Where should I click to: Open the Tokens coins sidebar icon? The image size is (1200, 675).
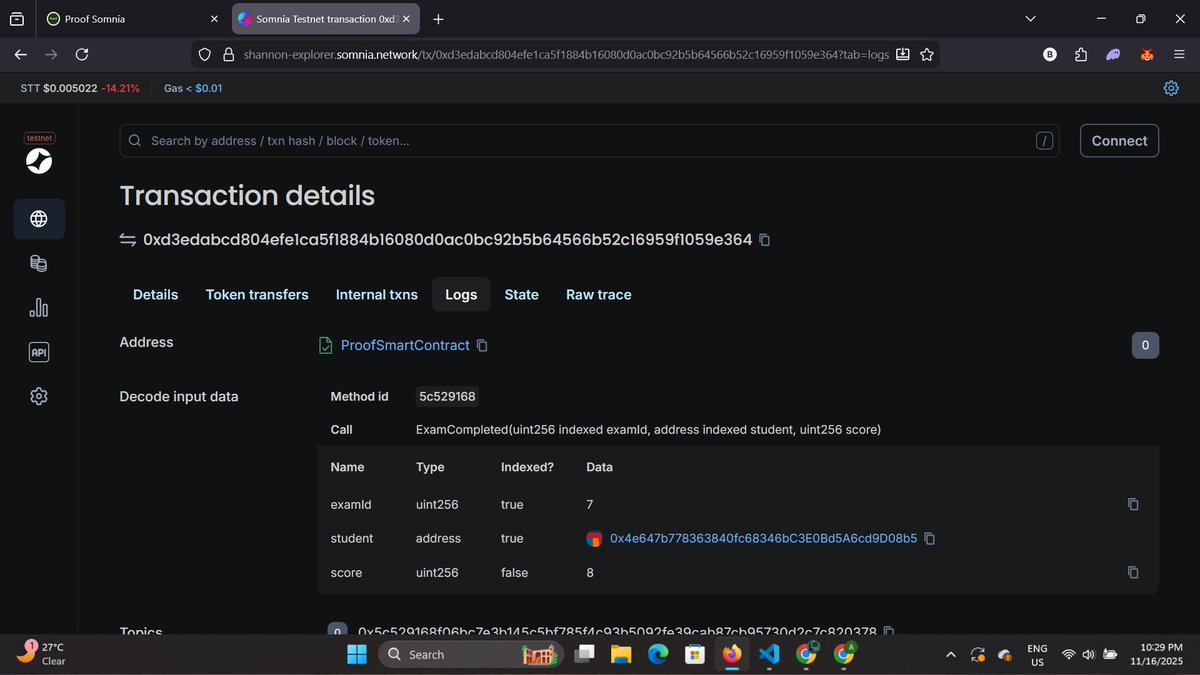pyautogui.click(x=39, y=264)
